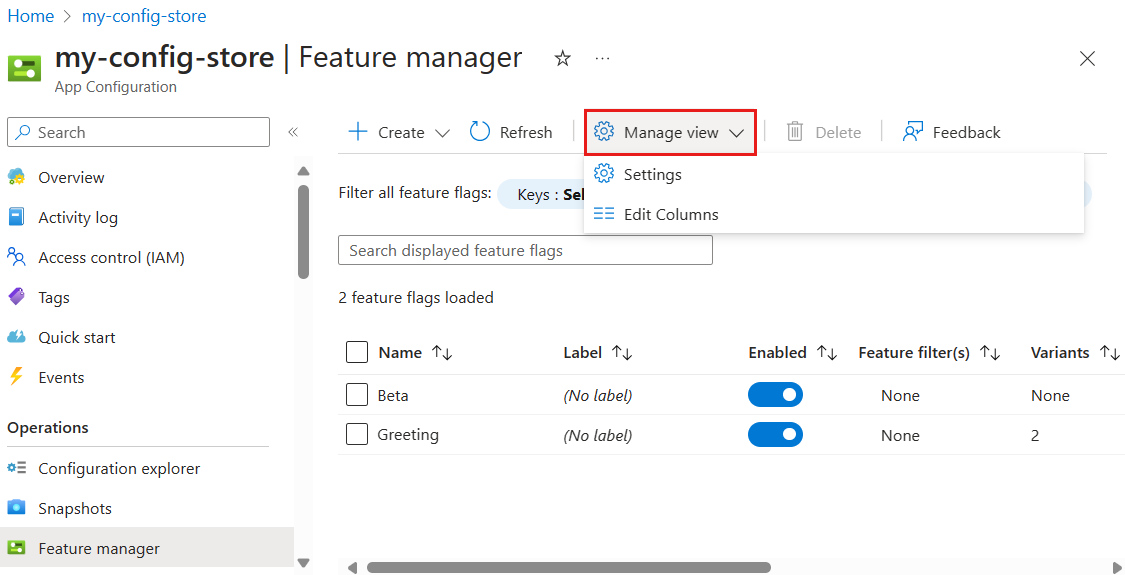Sort the table by Name column arrows
Screen dimensions: 1125x575
442,353
